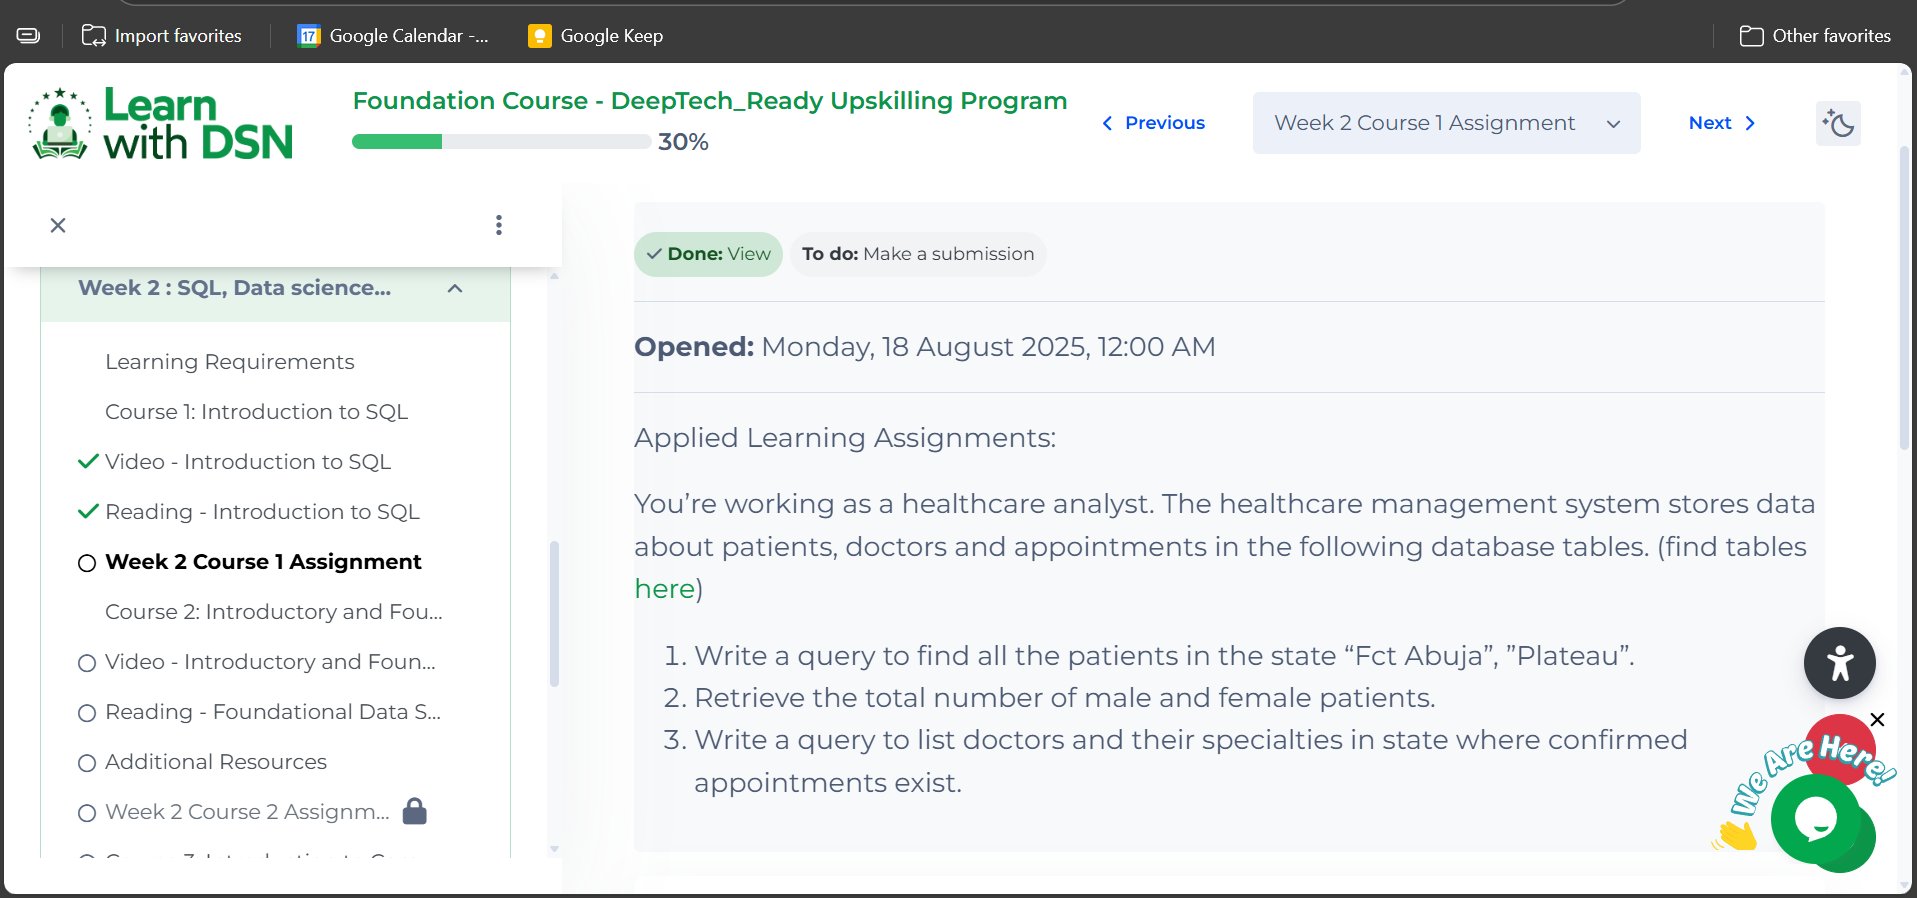
Task: Click the 'here' tables link
Action: [x=664, y=589]
